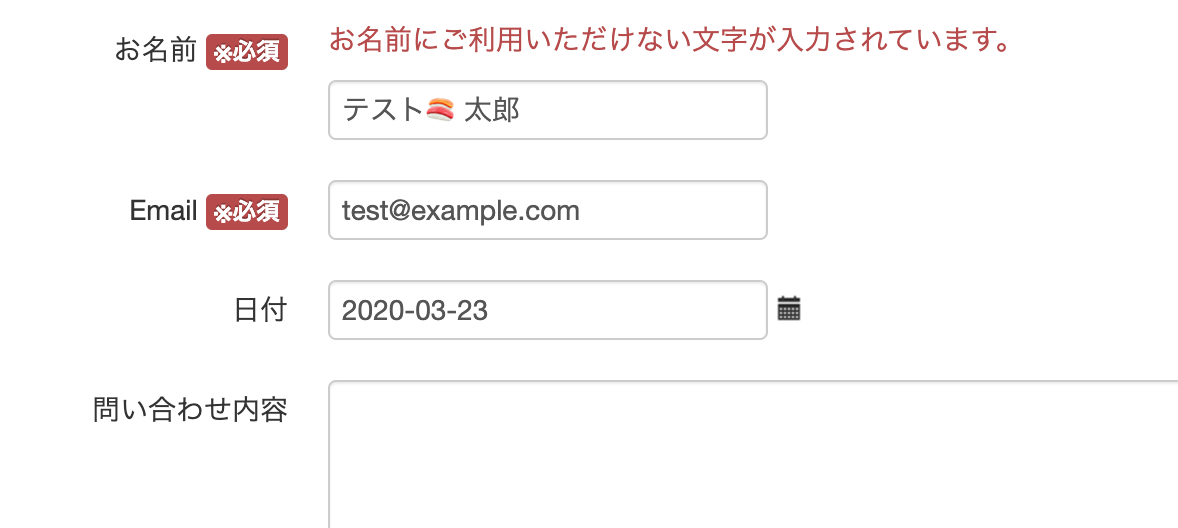The height and width of the screenshot is (528, 1178).
Task: Place cursor on 太郎 in name field
Action: (x=492, y=111)
